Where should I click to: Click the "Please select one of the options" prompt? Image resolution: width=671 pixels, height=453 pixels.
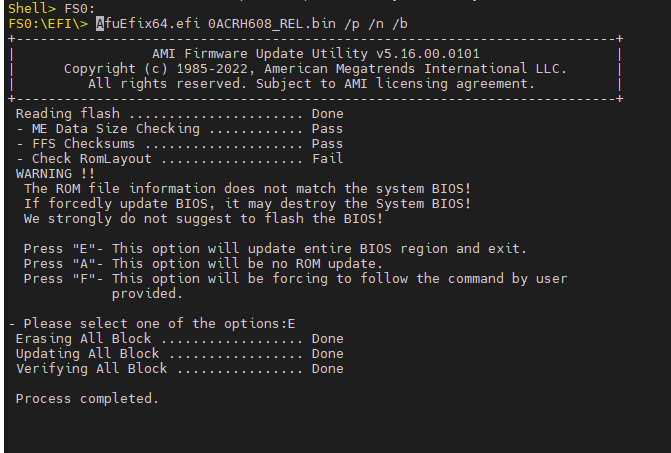158,323
